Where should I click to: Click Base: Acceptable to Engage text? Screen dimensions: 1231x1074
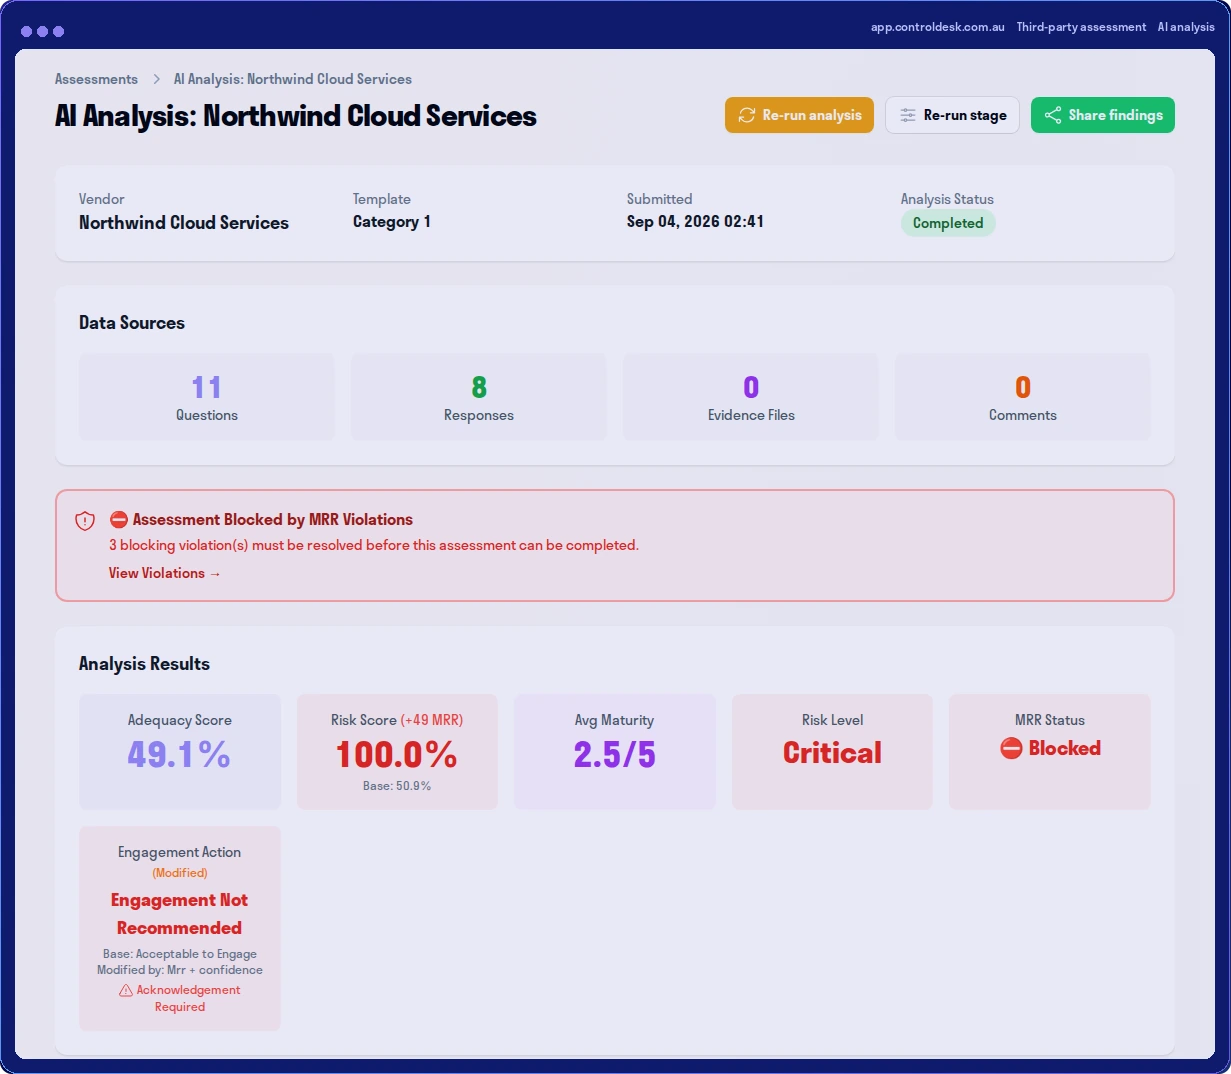point(180,954)
